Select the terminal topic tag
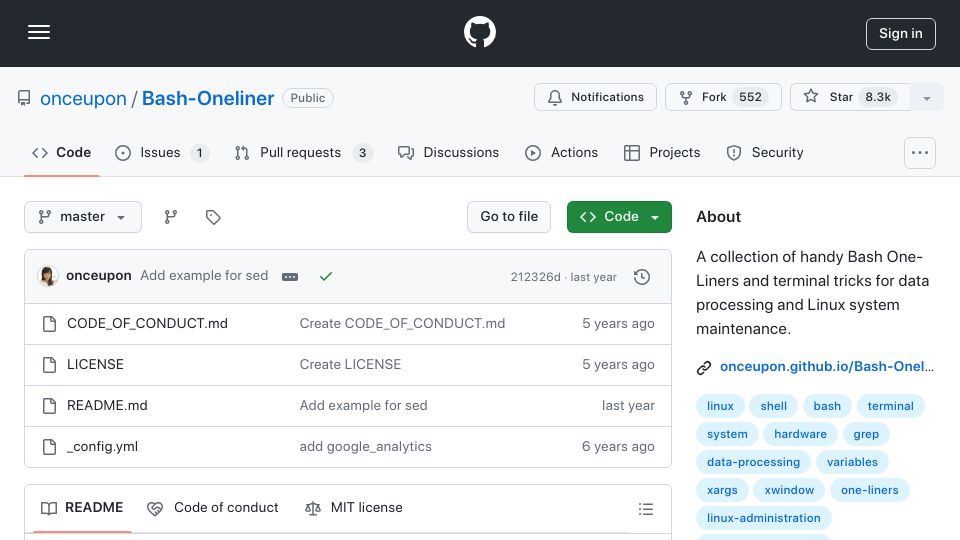 [890, 406]
